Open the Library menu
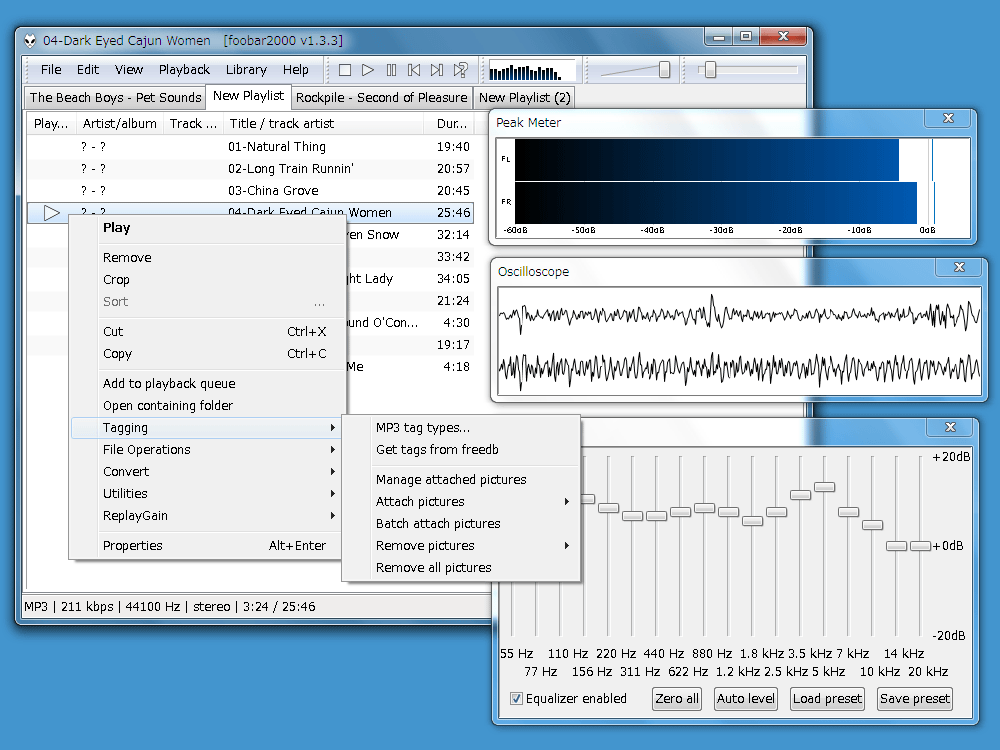The width and height of the screenshot is (1000, 750). pyautogui.click(x=246, y=70)
